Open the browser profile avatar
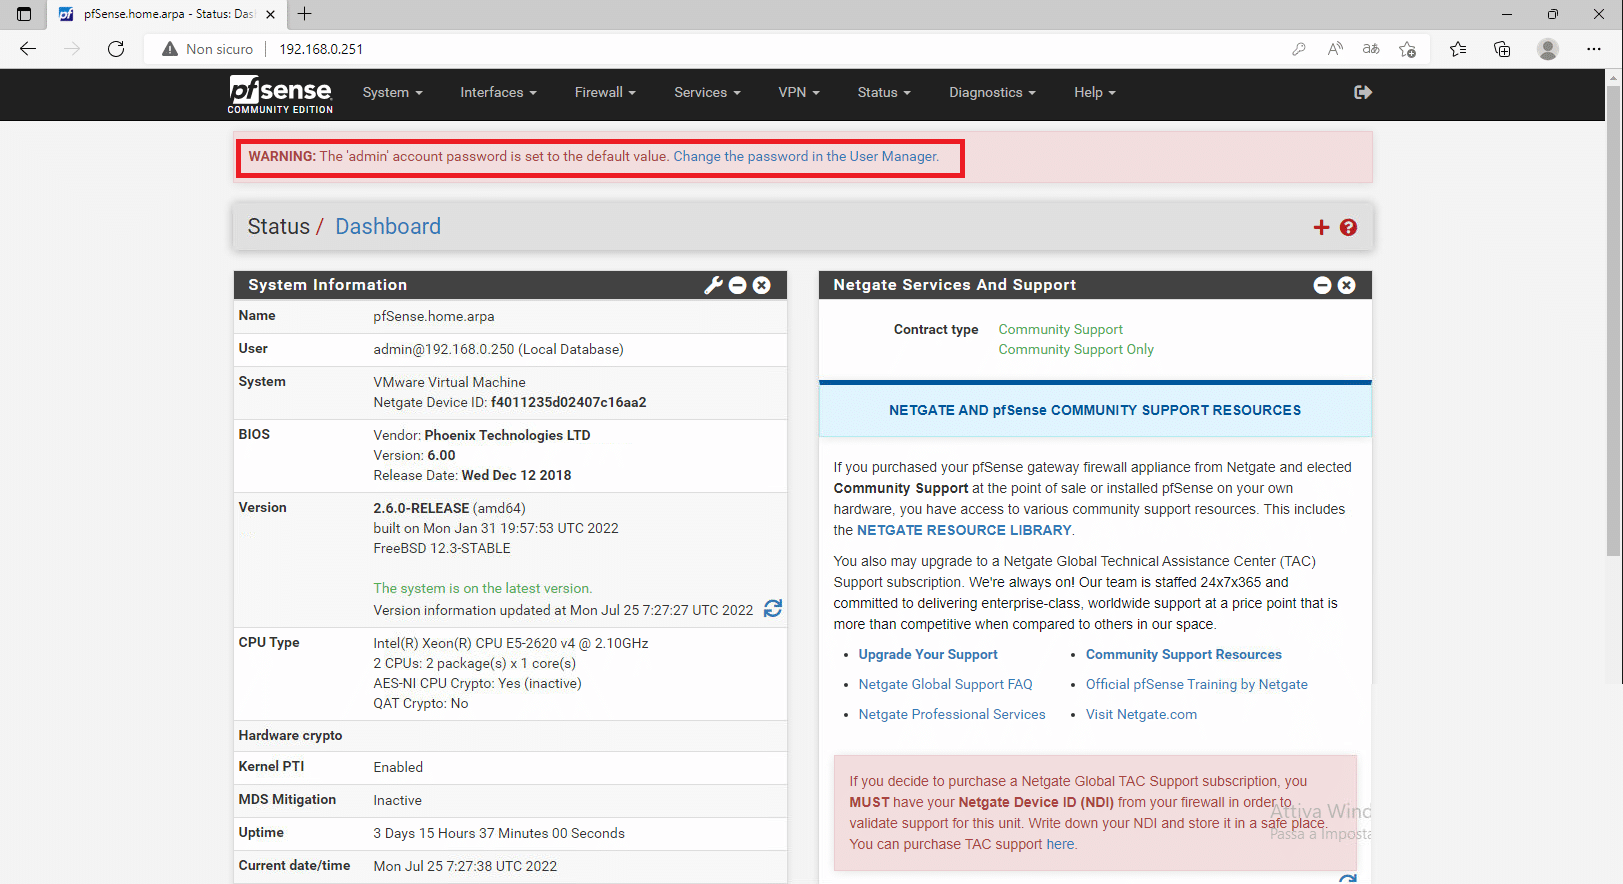Screen dimensions: 1623x884 [1548, 49]
